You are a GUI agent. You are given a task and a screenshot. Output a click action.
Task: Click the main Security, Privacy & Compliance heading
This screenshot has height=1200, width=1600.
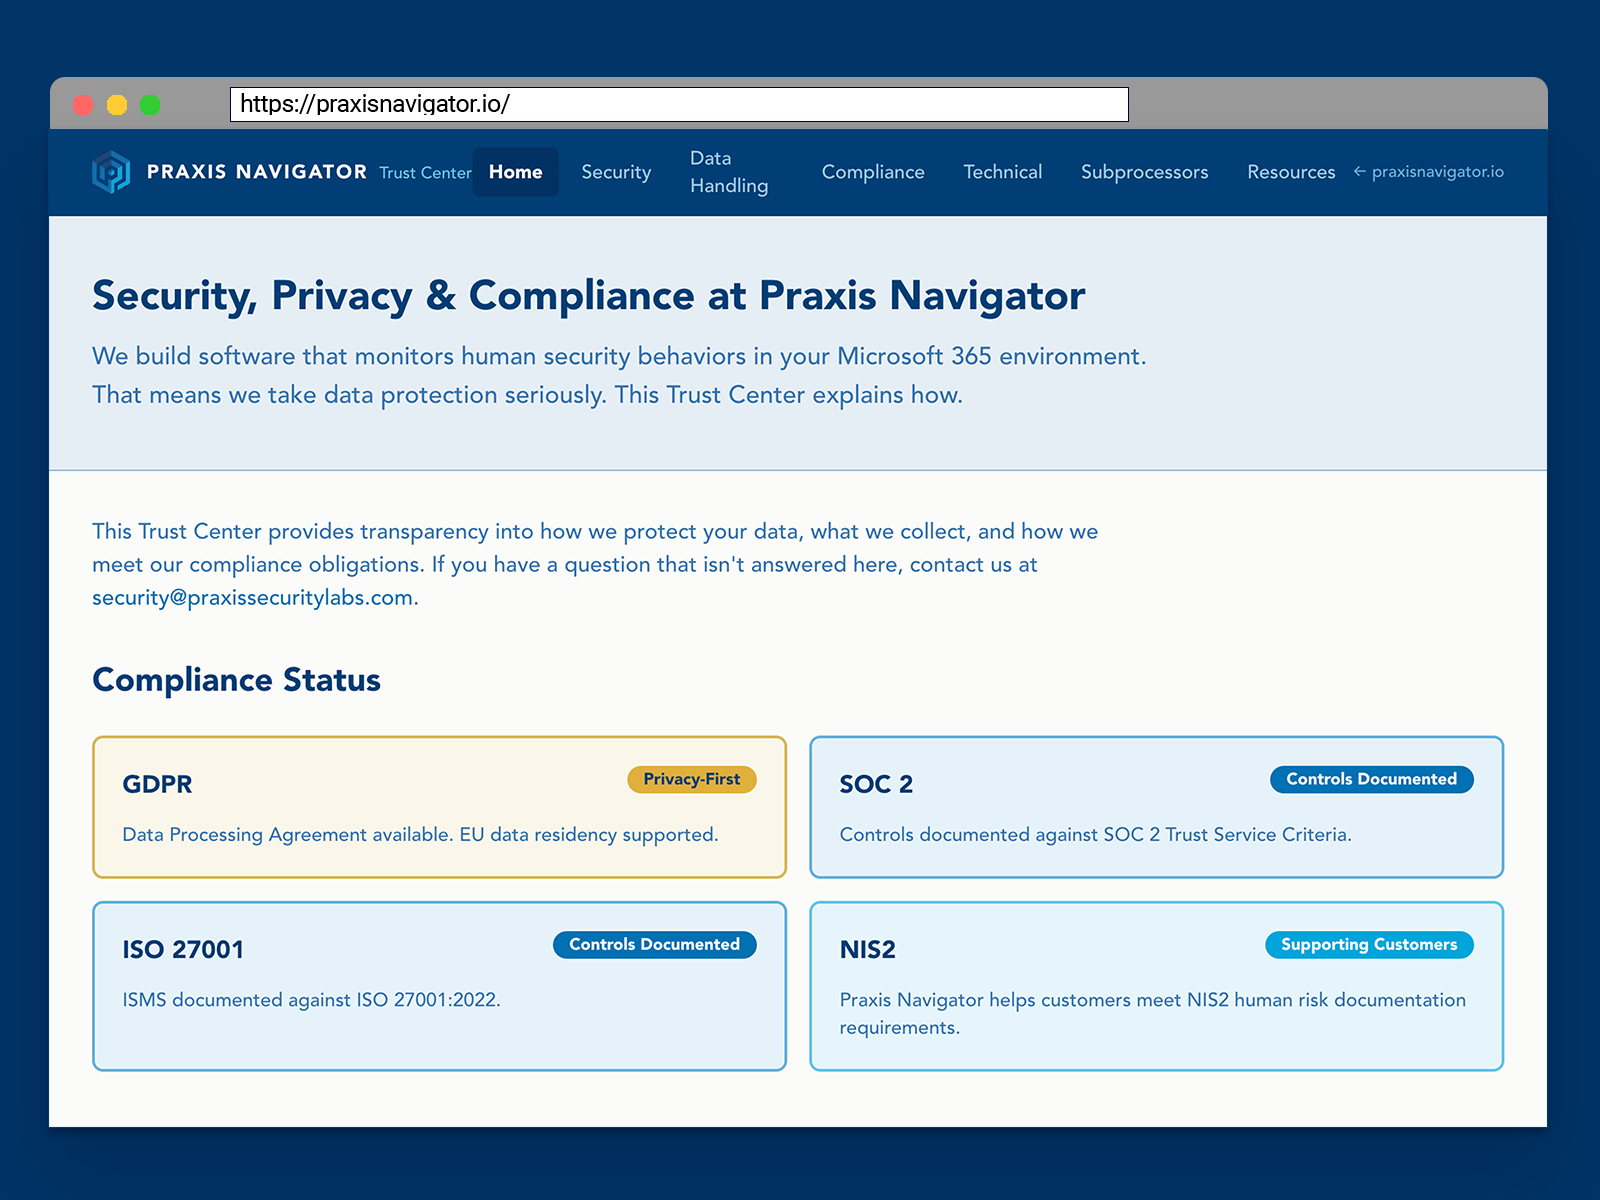click(x=588, y=296)
